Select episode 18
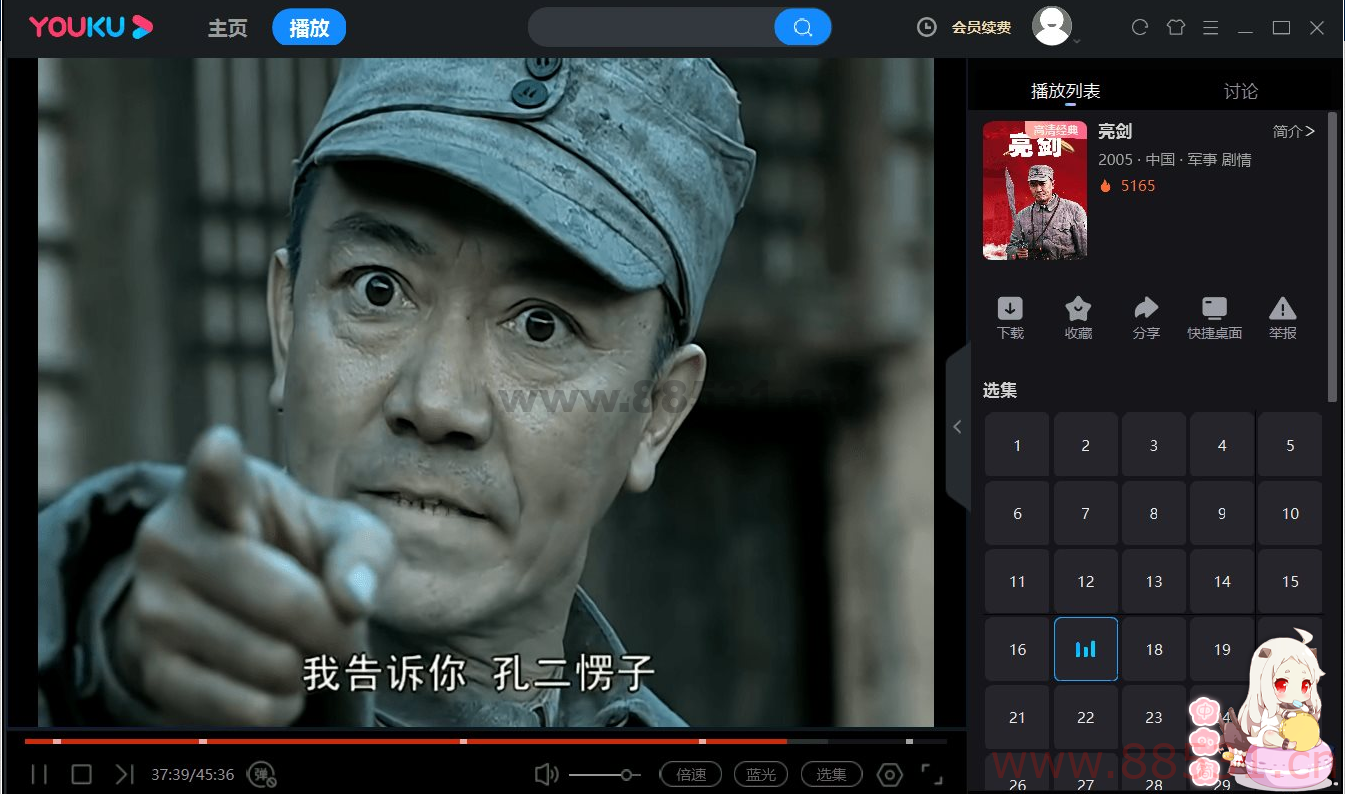The height and width of the screenshot is (794, 1345). (1153, 649)
